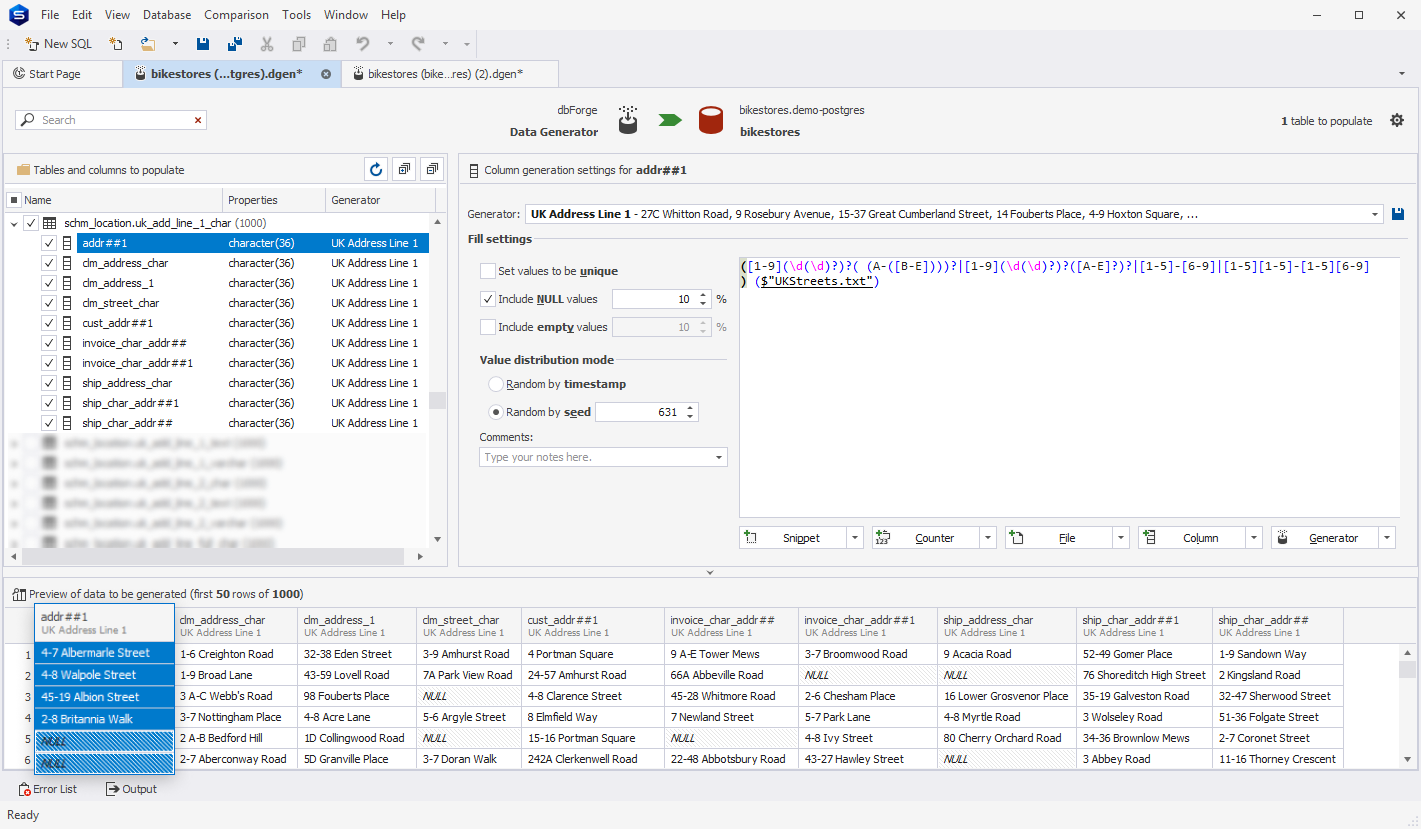Click the Save icon in toolbar

coord(203,44)
